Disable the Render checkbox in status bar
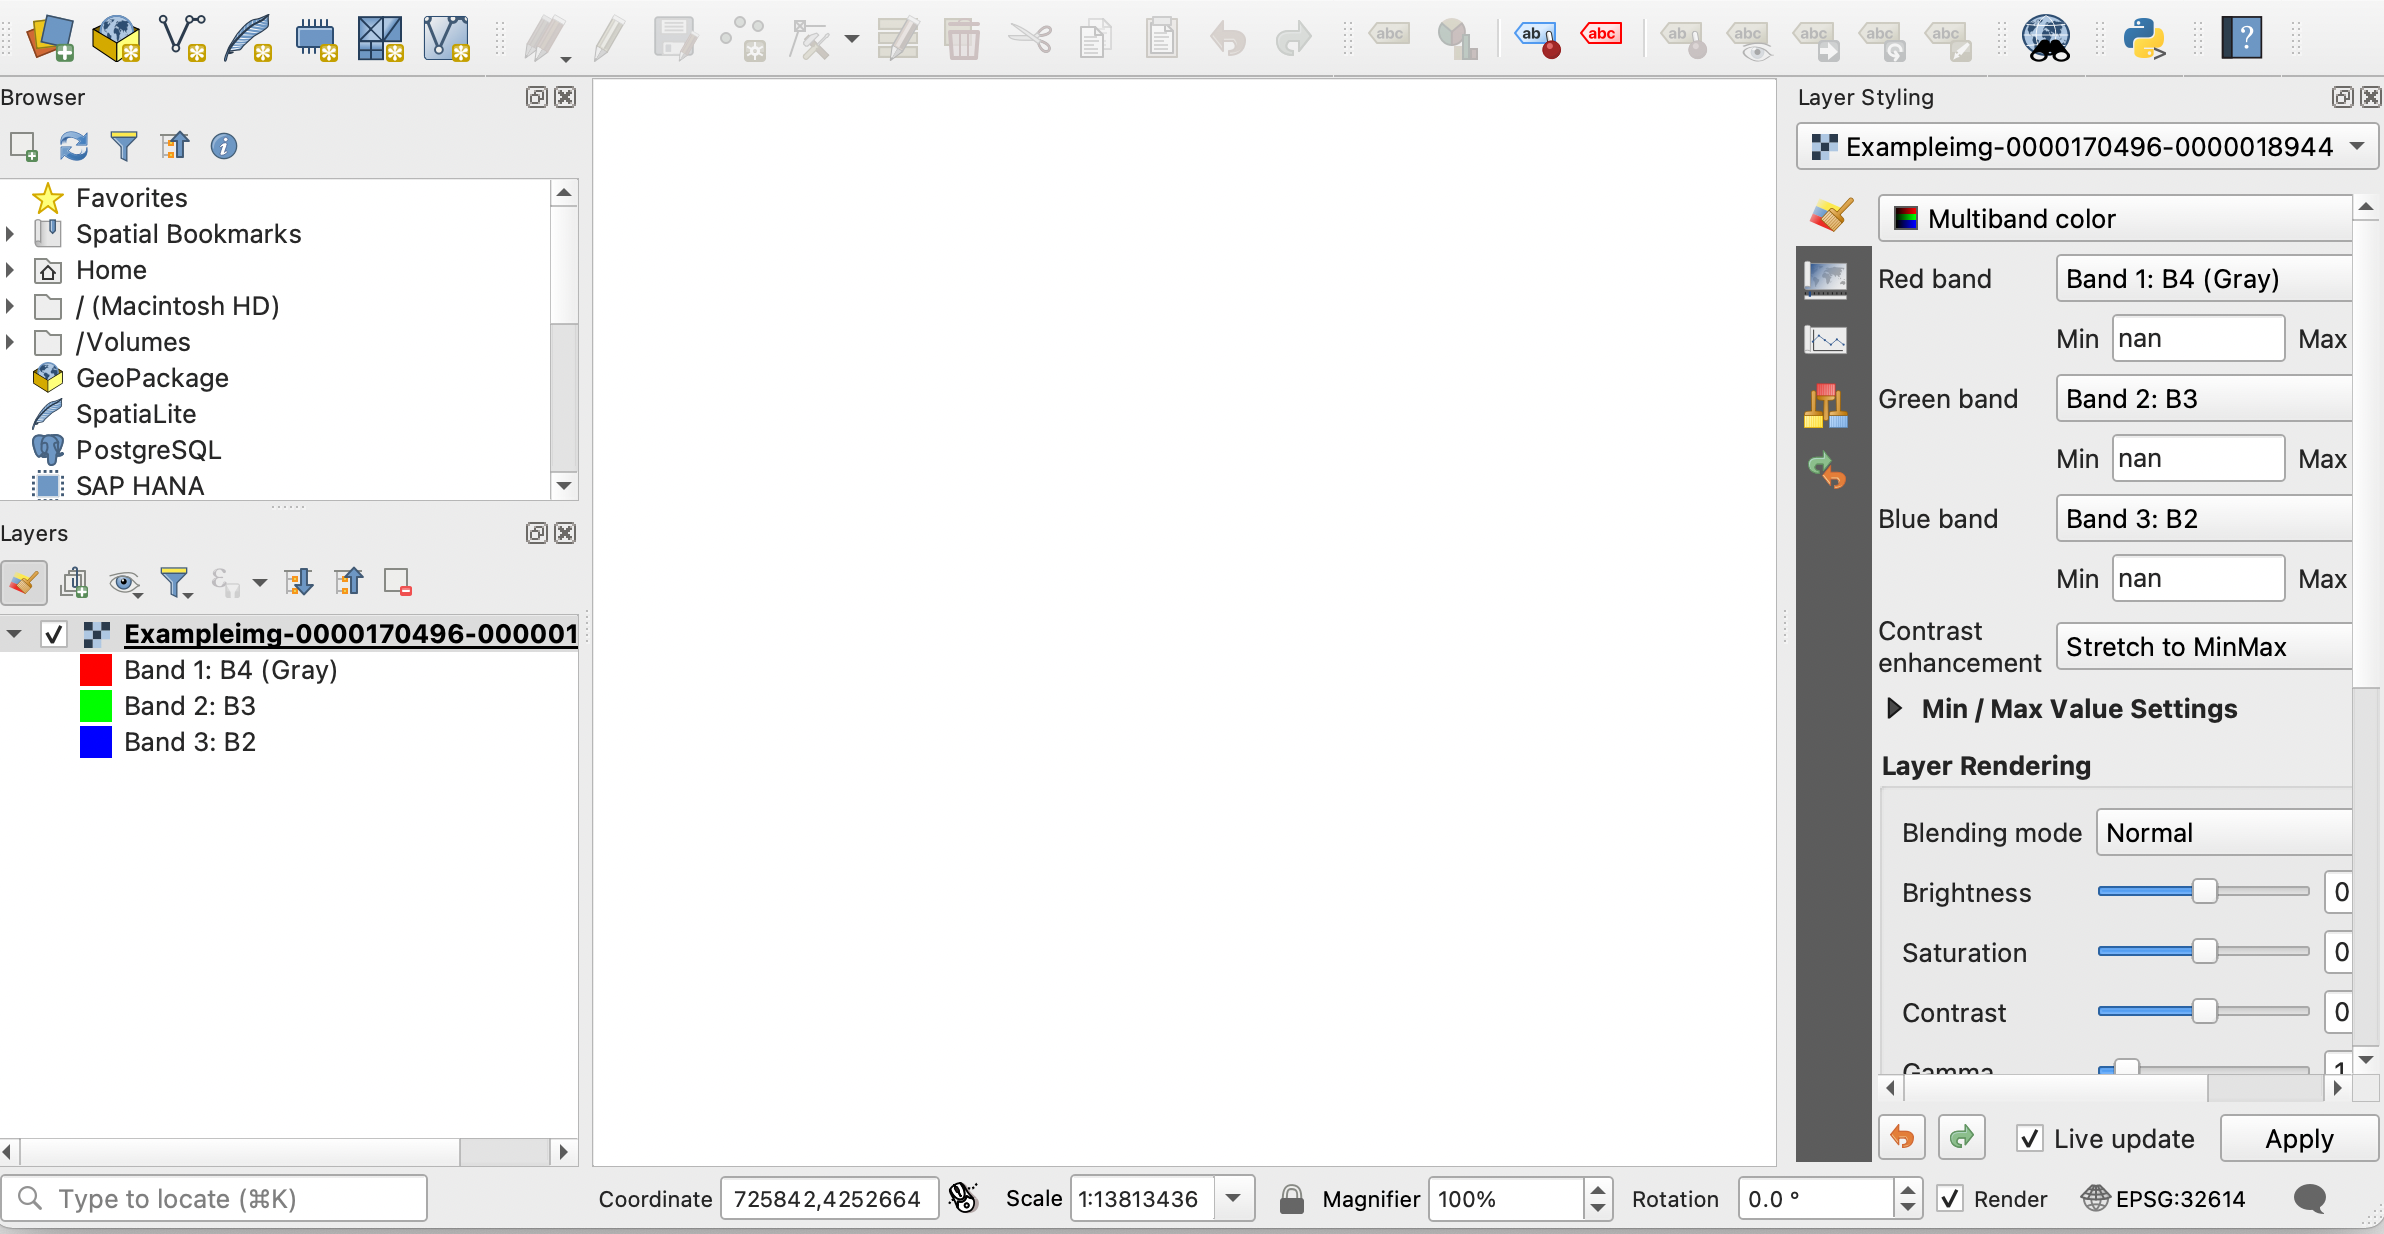The width and height of the screenshot is (2384, 1234). click(1950, 1198)
